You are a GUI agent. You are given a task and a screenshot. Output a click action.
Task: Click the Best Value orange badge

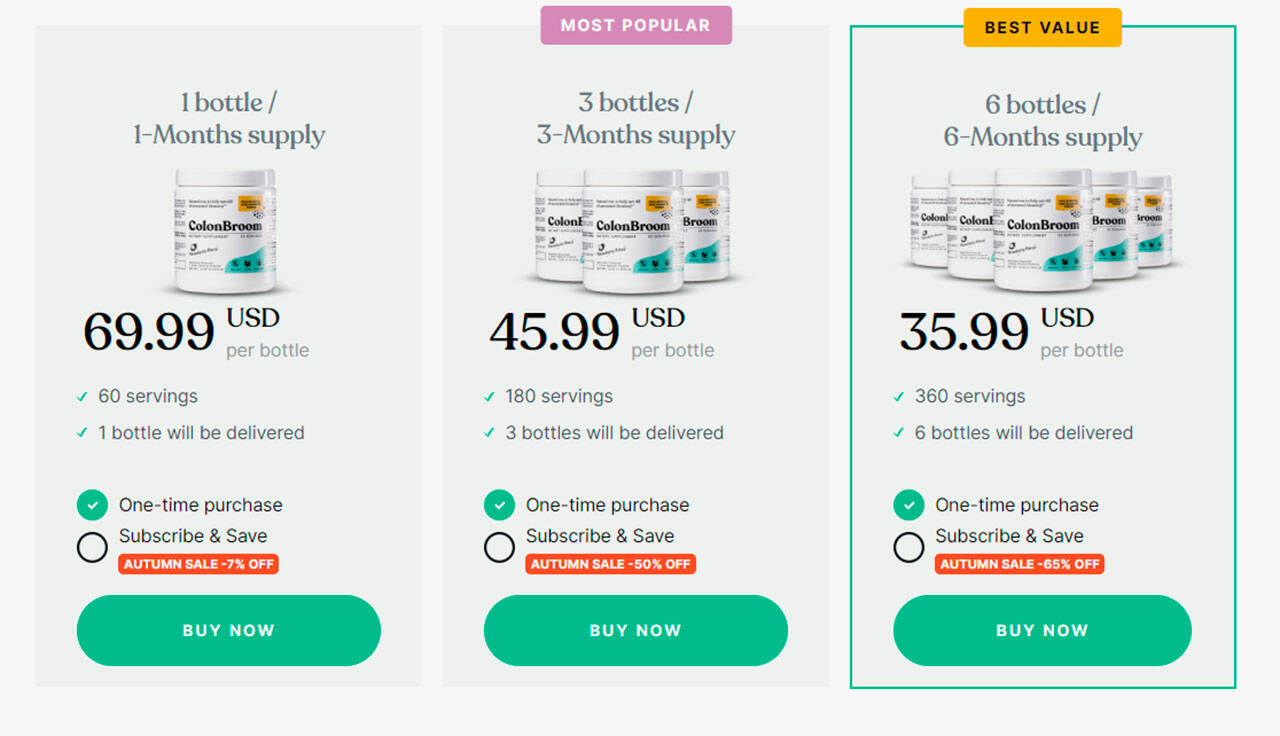tap(1042, 28)
